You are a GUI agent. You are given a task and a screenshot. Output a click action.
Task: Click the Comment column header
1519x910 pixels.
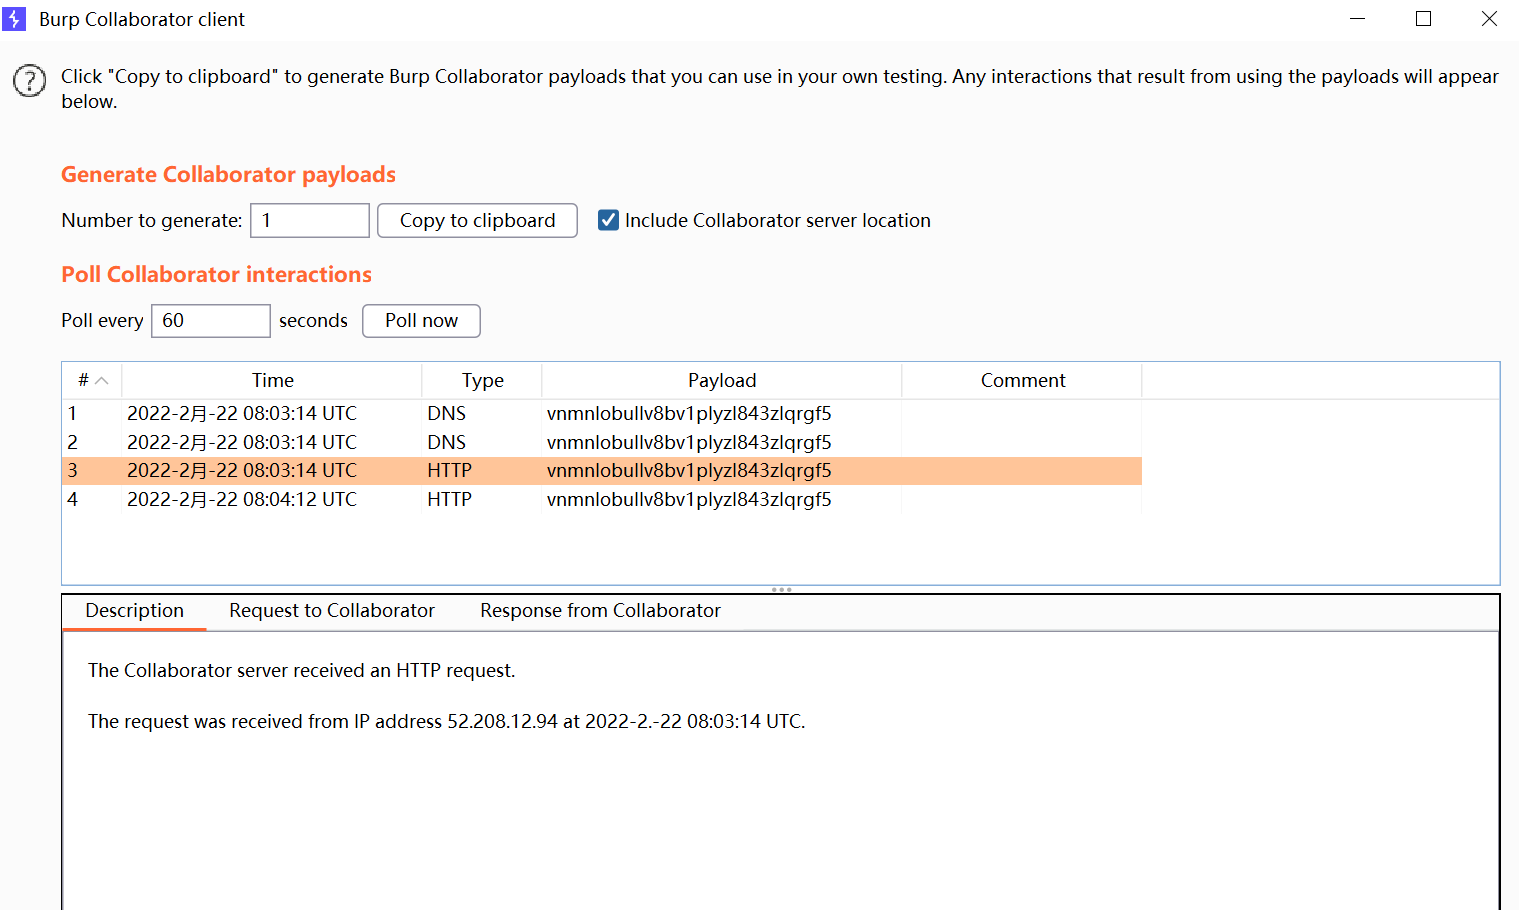(x=1022, y=380)
